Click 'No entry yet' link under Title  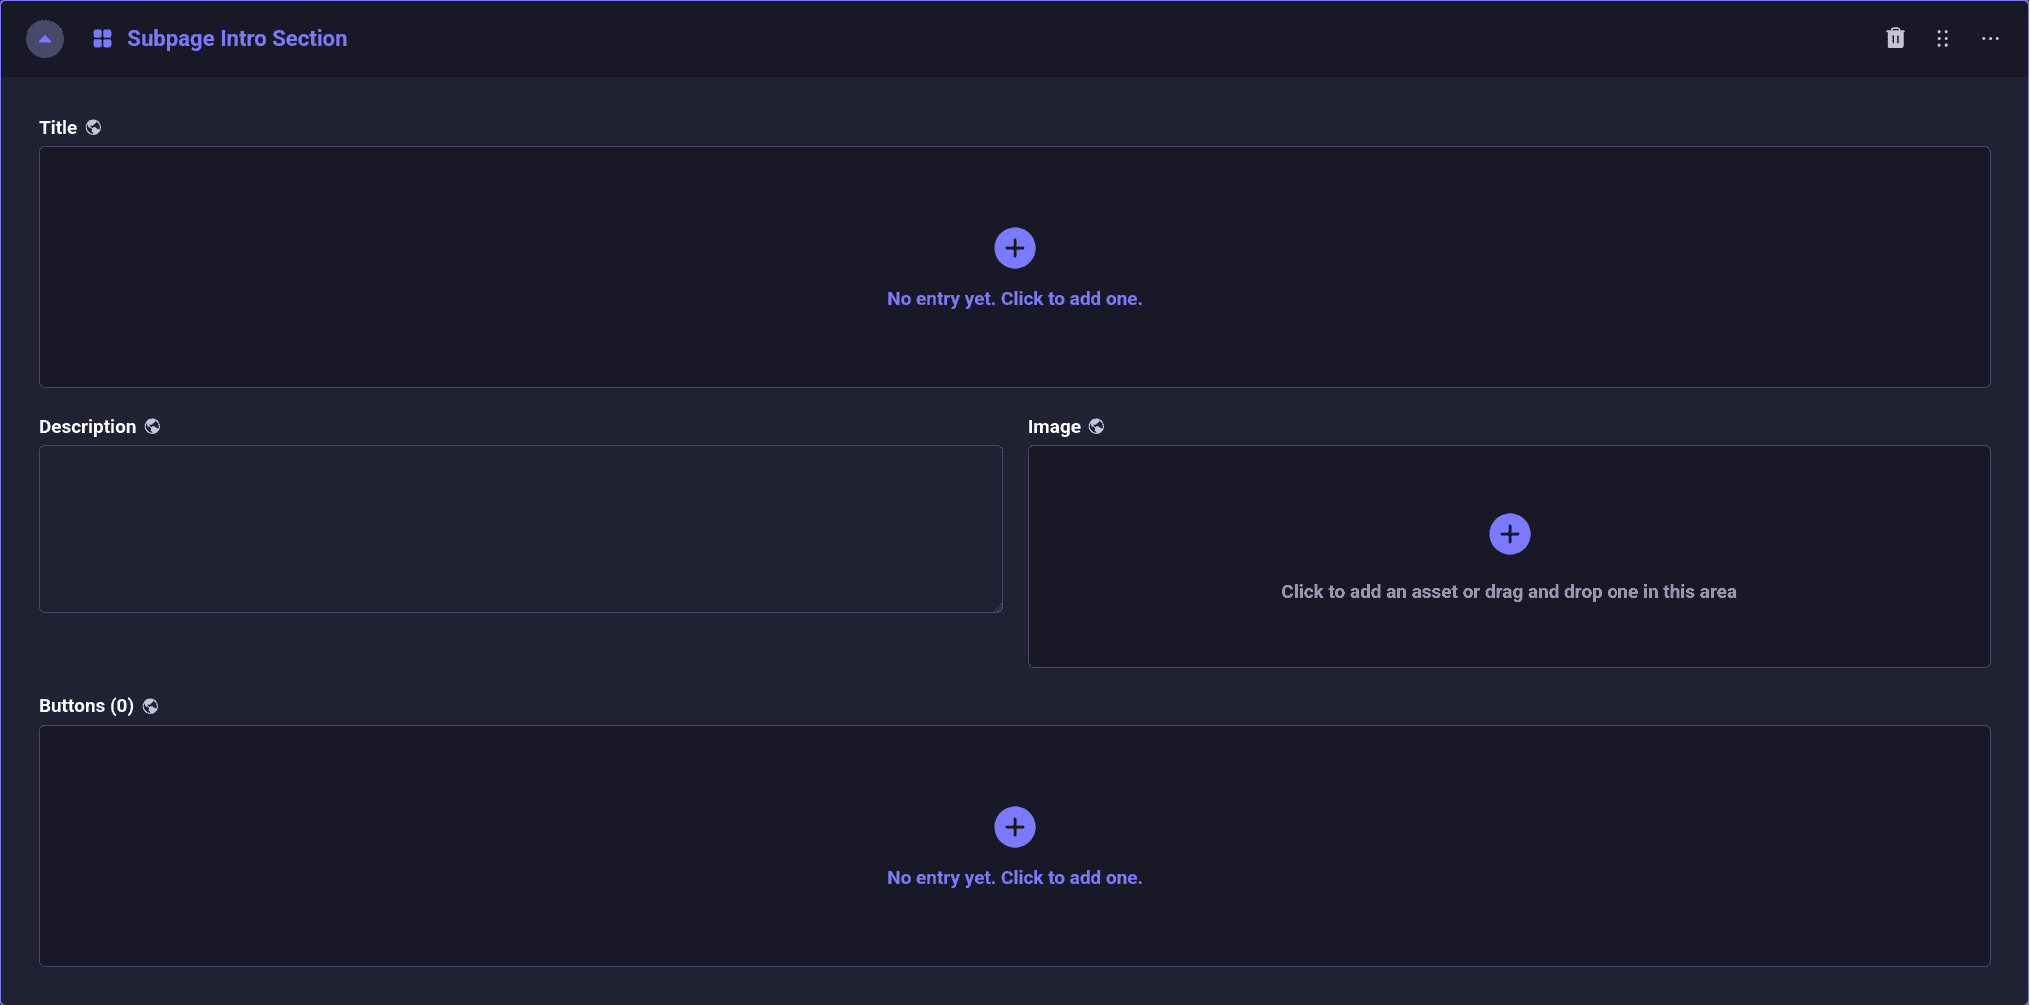(1014, 299)
